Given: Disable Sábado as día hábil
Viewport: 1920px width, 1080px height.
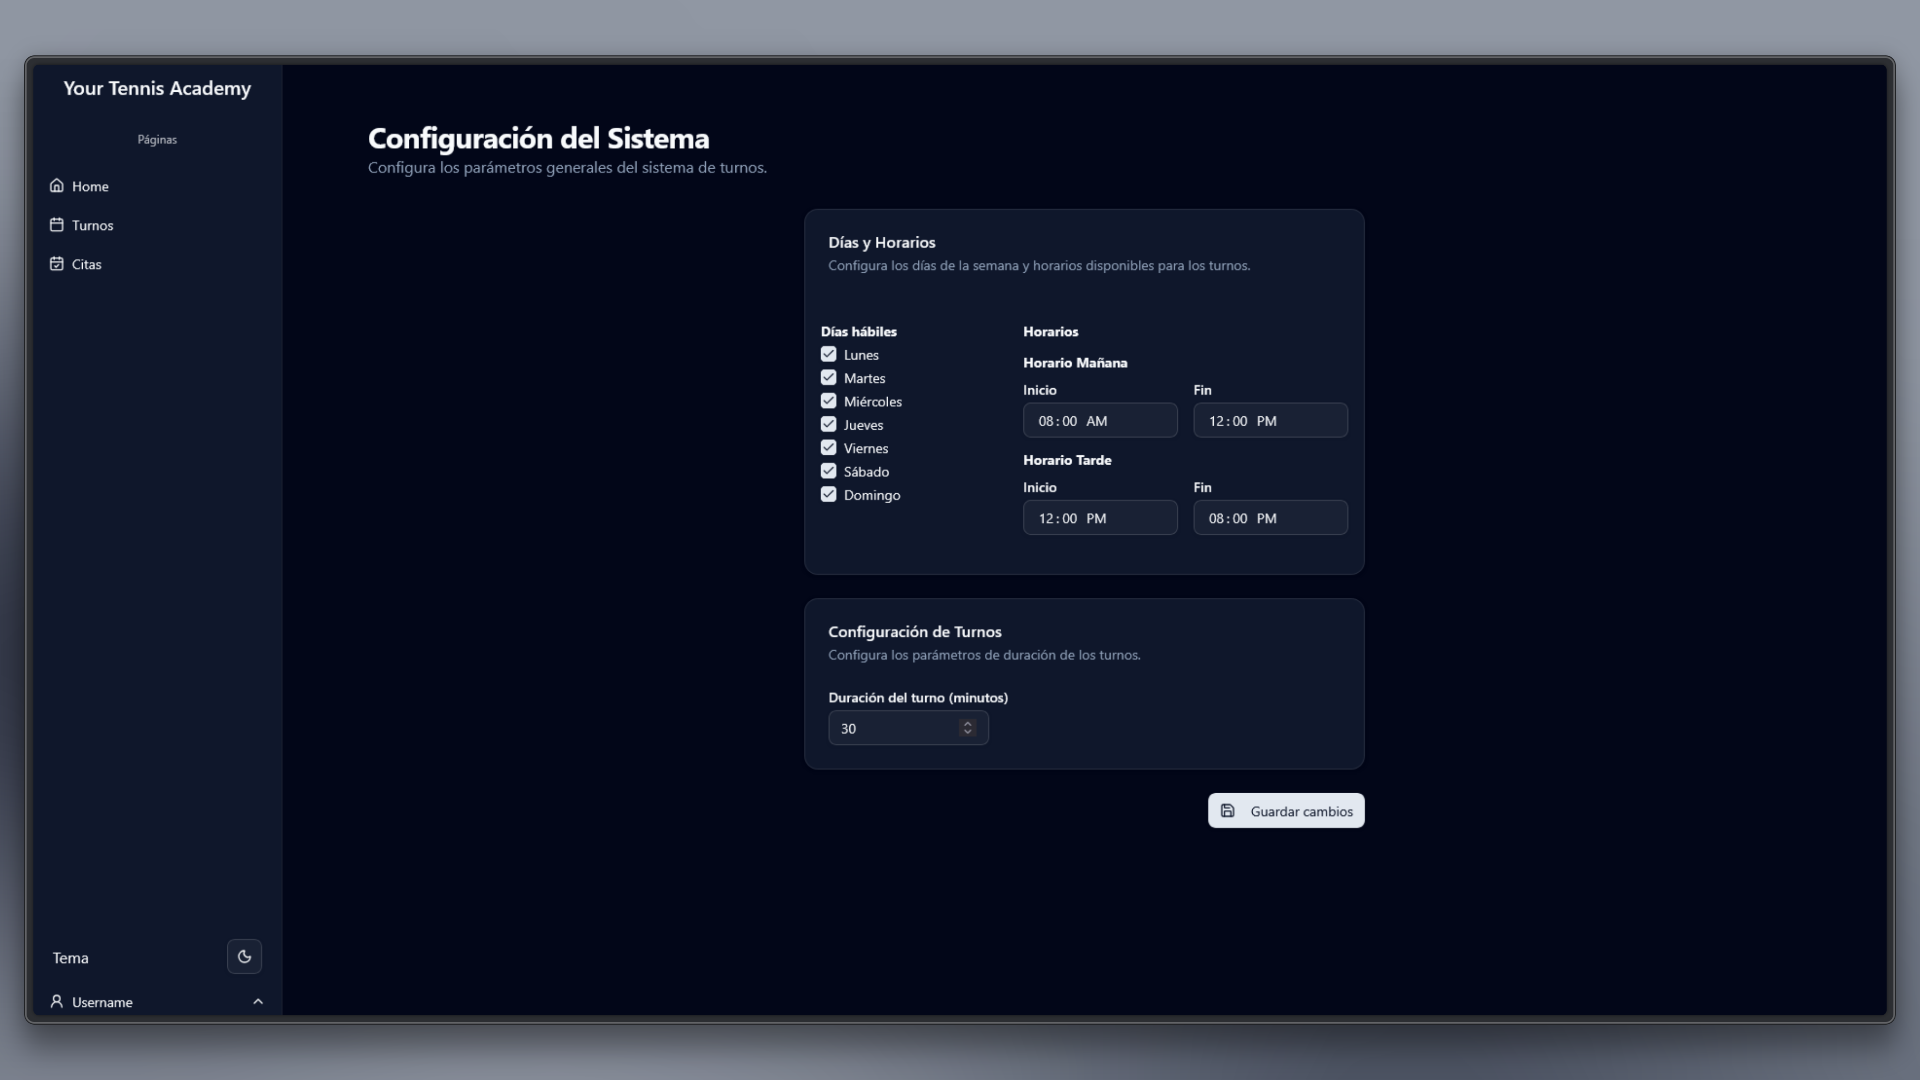Looking at the screenshot, I should tap(828, 470).
